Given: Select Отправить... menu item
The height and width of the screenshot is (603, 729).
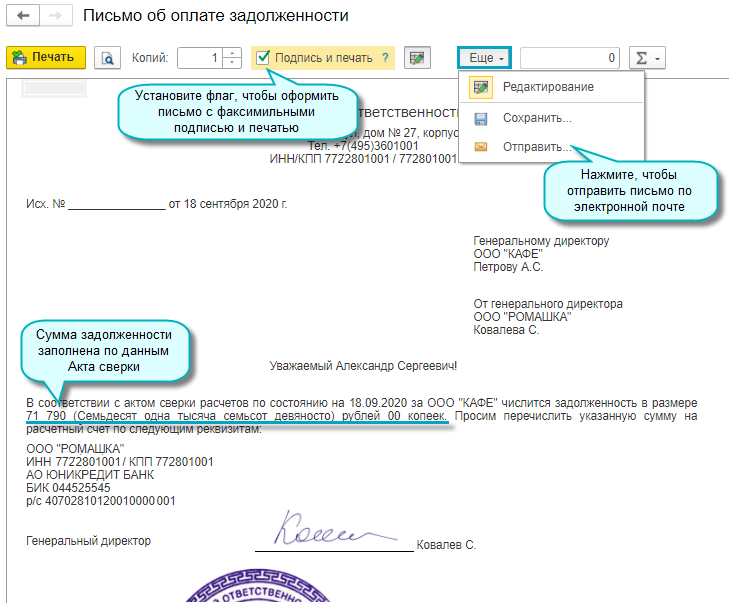Looking at the screenshot, I should pyautogui.click(x=551, y=147).
